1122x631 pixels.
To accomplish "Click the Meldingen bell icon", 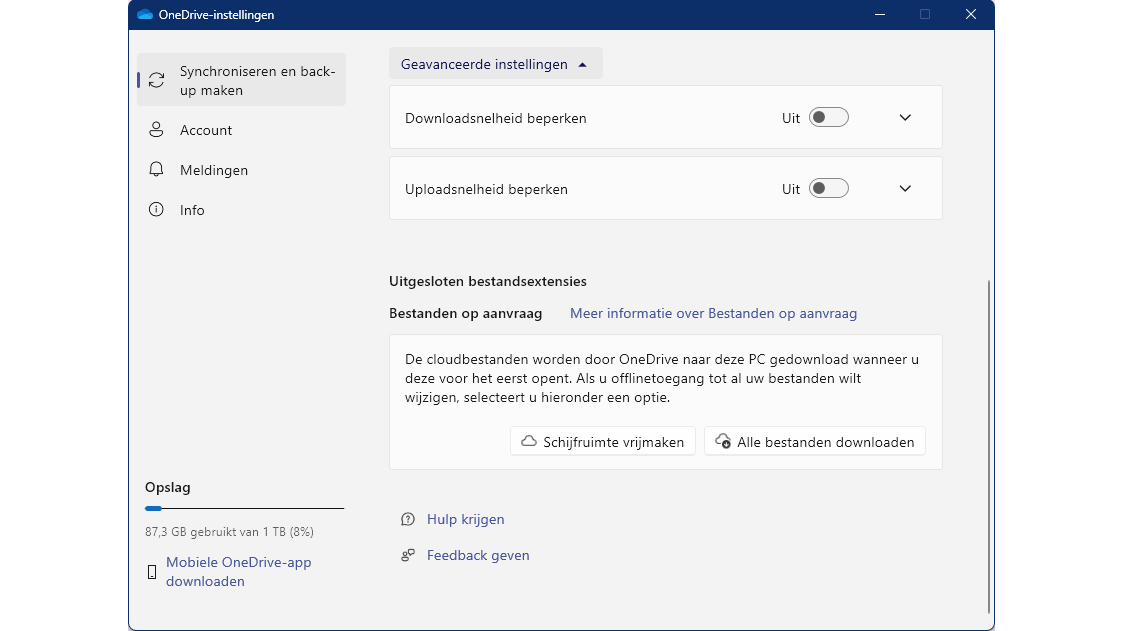I will pos(156,170).
